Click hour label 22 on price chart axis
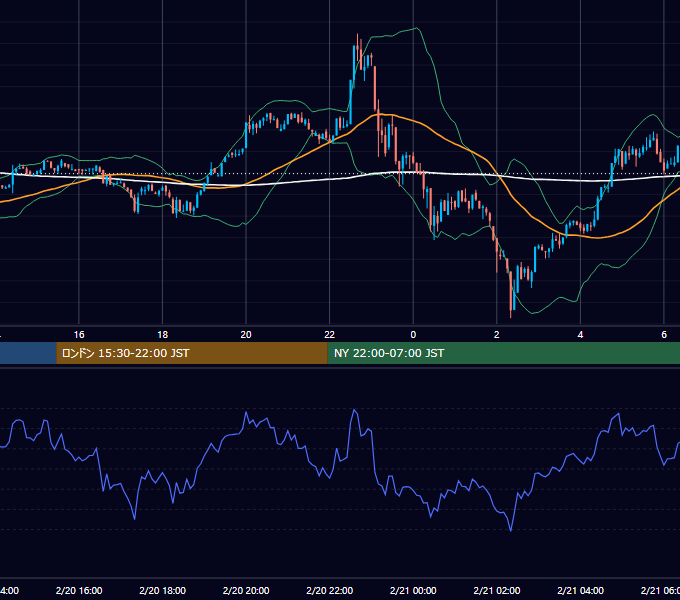Image resolution: width=680 pixels, height=600 pixels. click(330, 335)
